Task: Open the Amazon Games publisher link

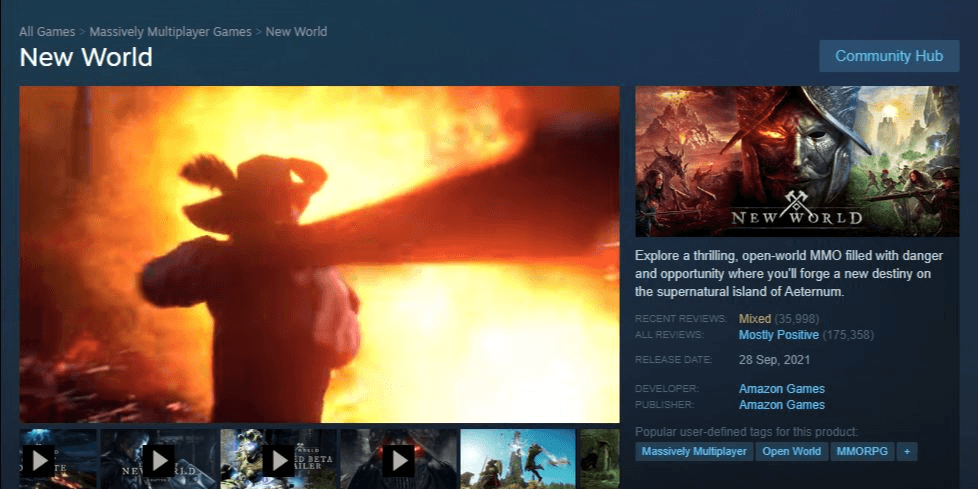Action: (x=782, y=405)
